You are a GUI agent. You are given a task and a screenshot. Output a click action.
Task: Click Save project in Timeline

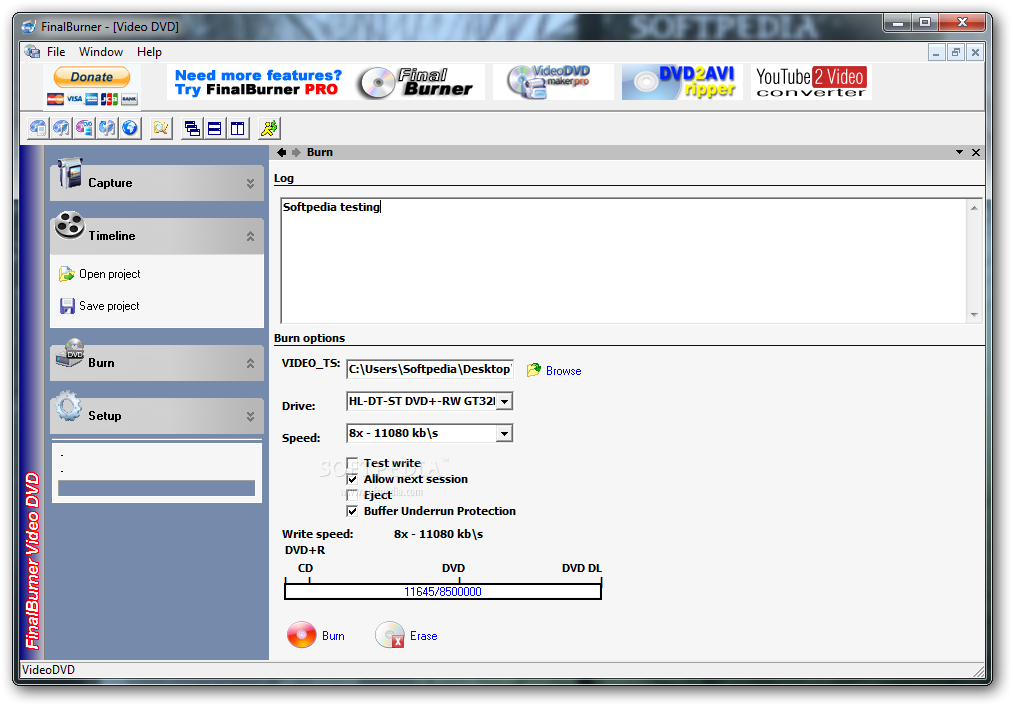point(109,306)
